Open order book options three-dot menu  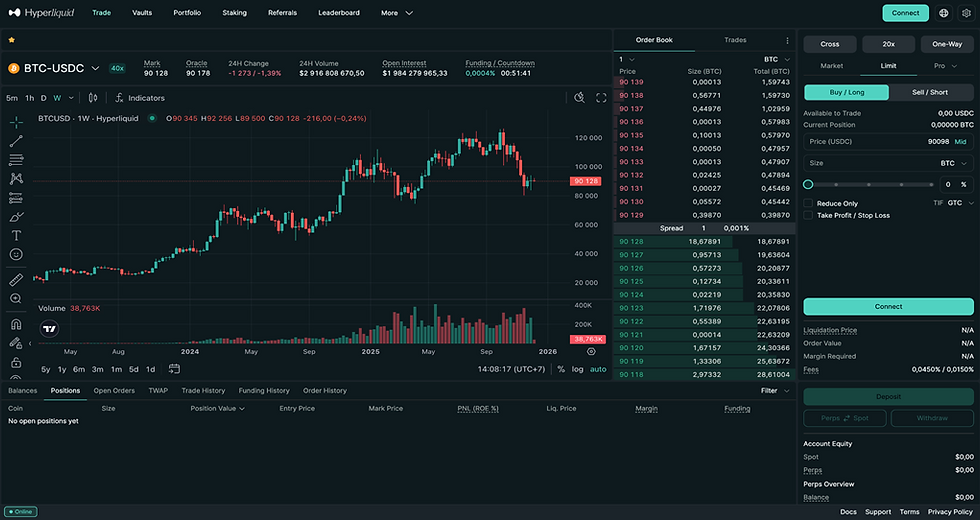(x=787, y=41)
